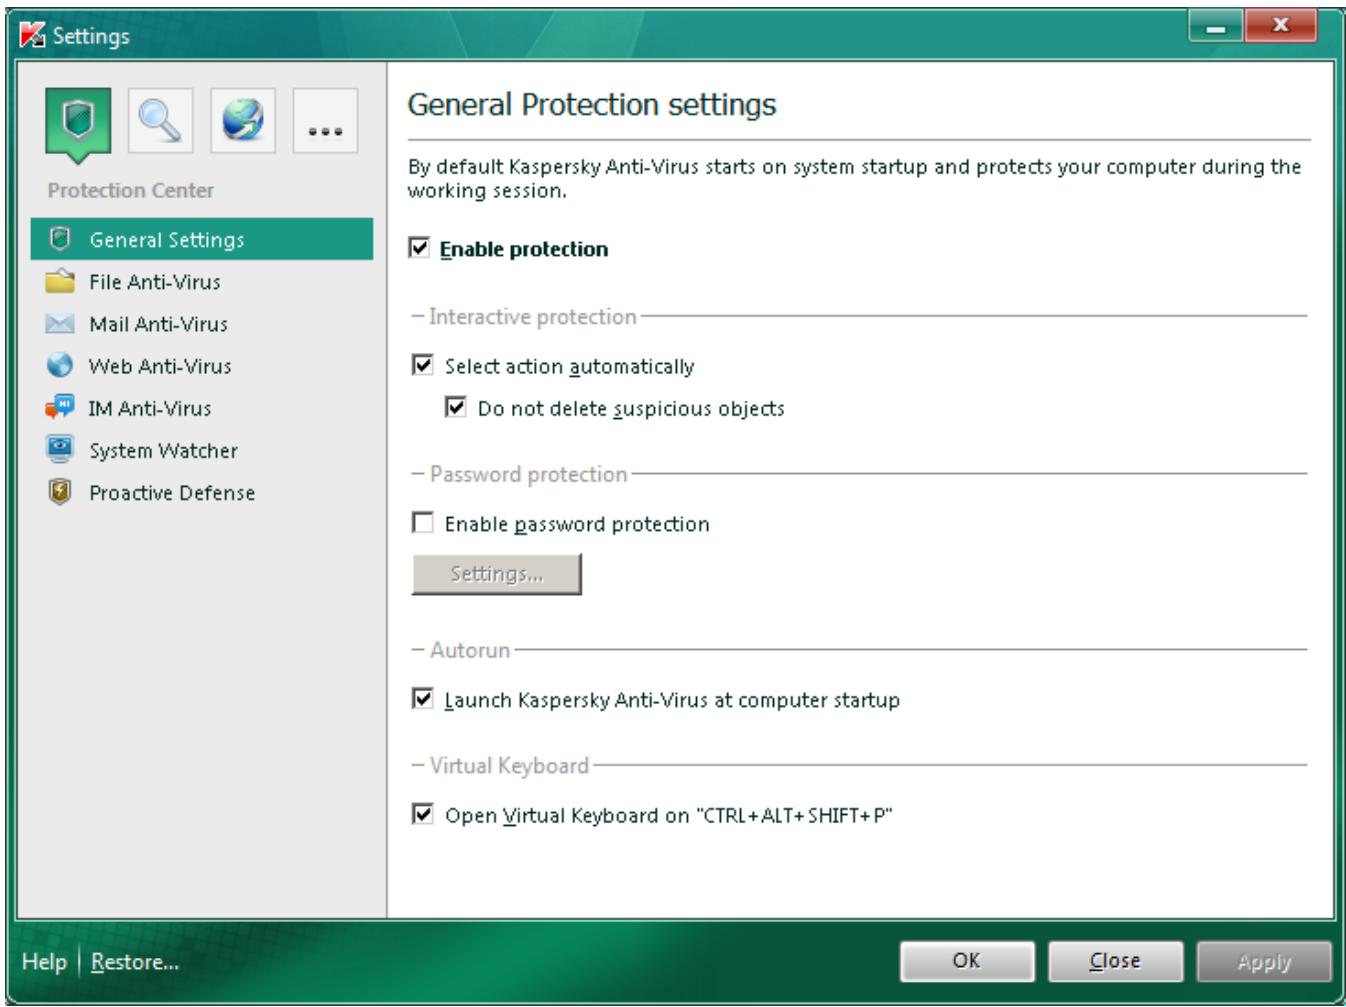Click the Kaspersky logo in title bar
Image resolution: width=1346 pixels, height=1007 pixels.
tap(34, 36)
